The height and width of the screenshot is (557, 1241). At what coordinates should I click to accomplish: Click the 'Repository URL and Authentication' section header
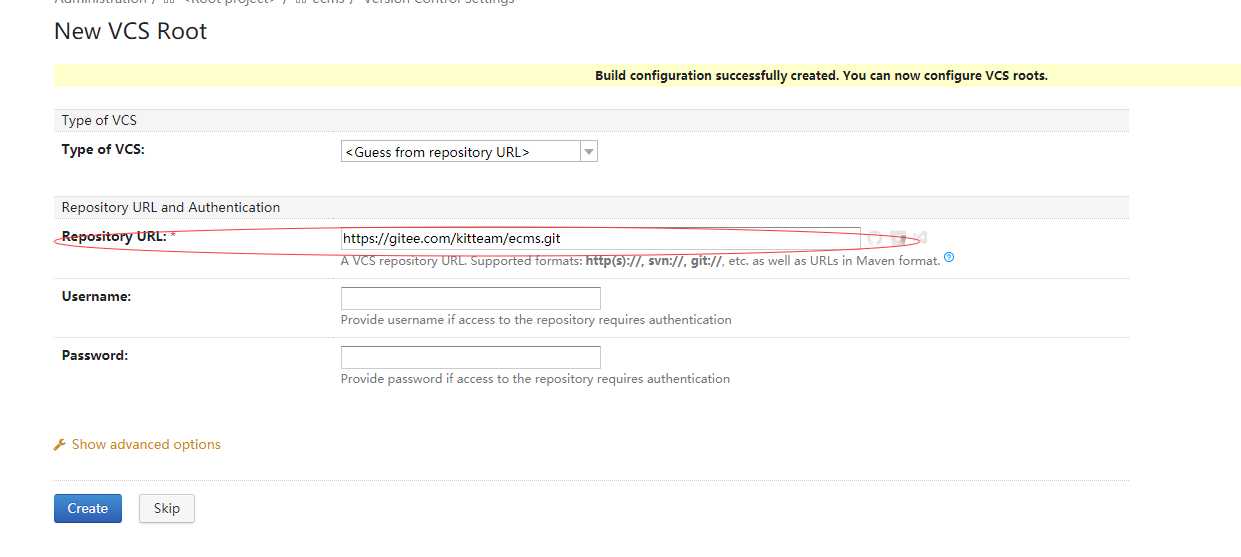pyautogui.click(x=171, y=207)
